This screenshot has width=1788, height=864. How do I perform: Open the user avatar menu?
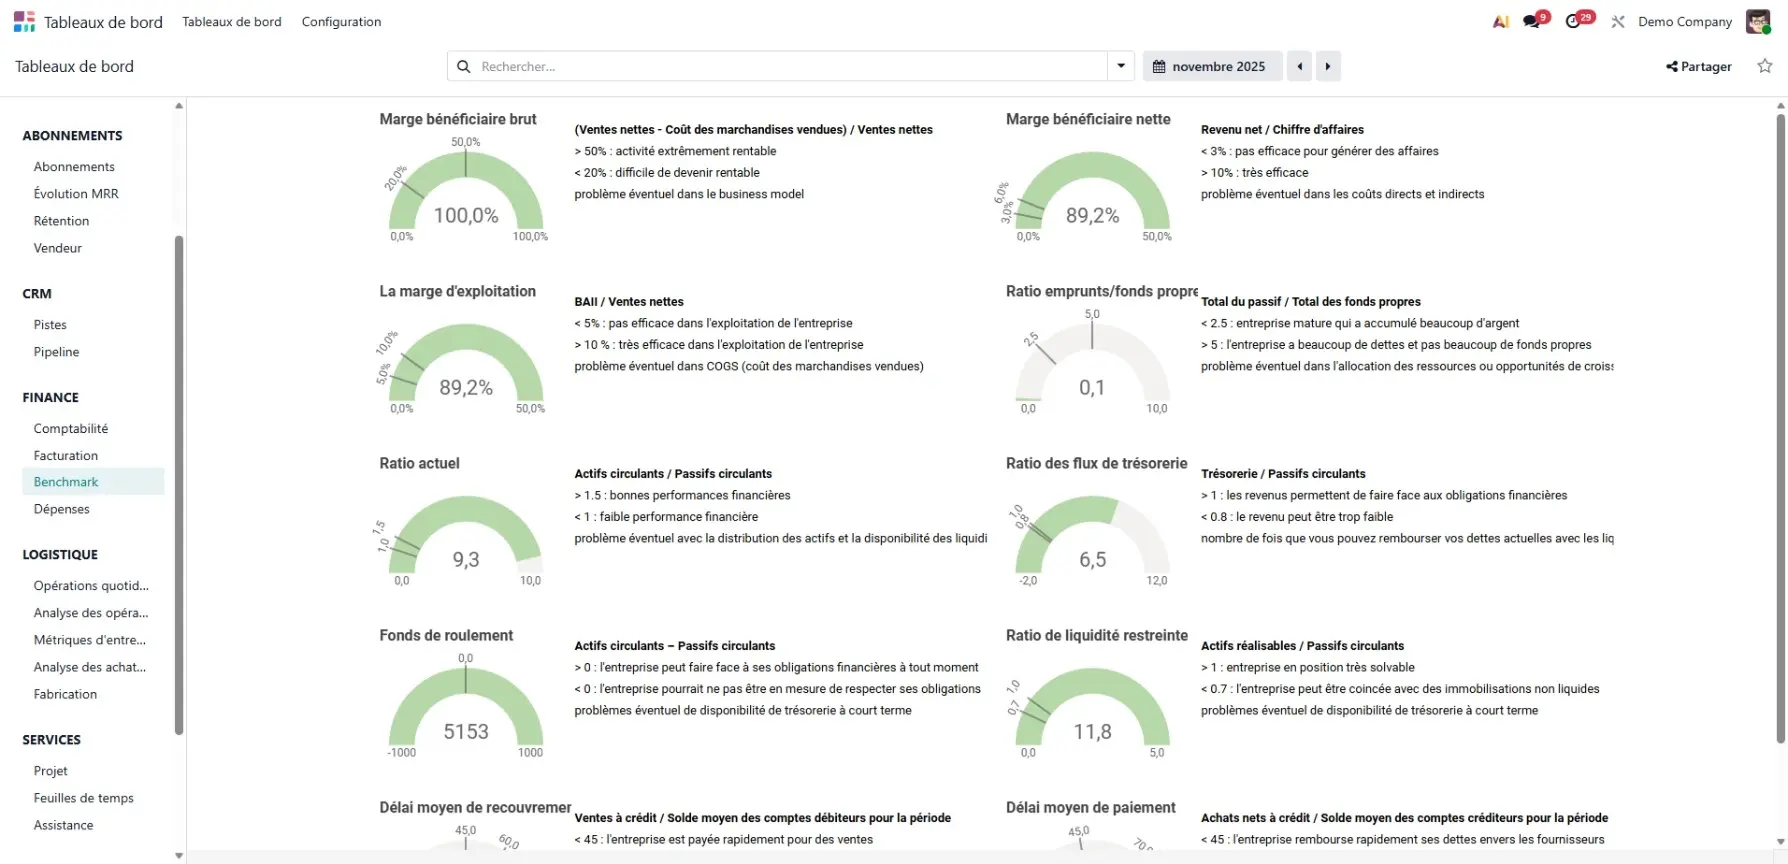tap(1758, 22)
